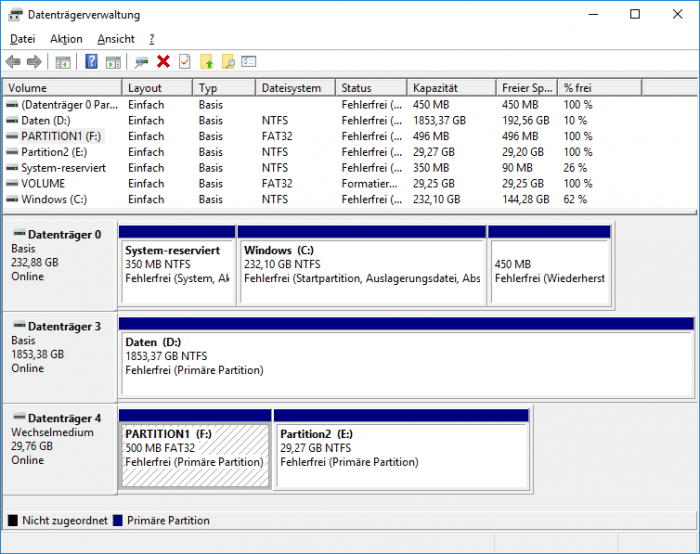The image size is (700, 554).
Task: Select the Daten (D:) partition block
Action: tap(406, 357)
